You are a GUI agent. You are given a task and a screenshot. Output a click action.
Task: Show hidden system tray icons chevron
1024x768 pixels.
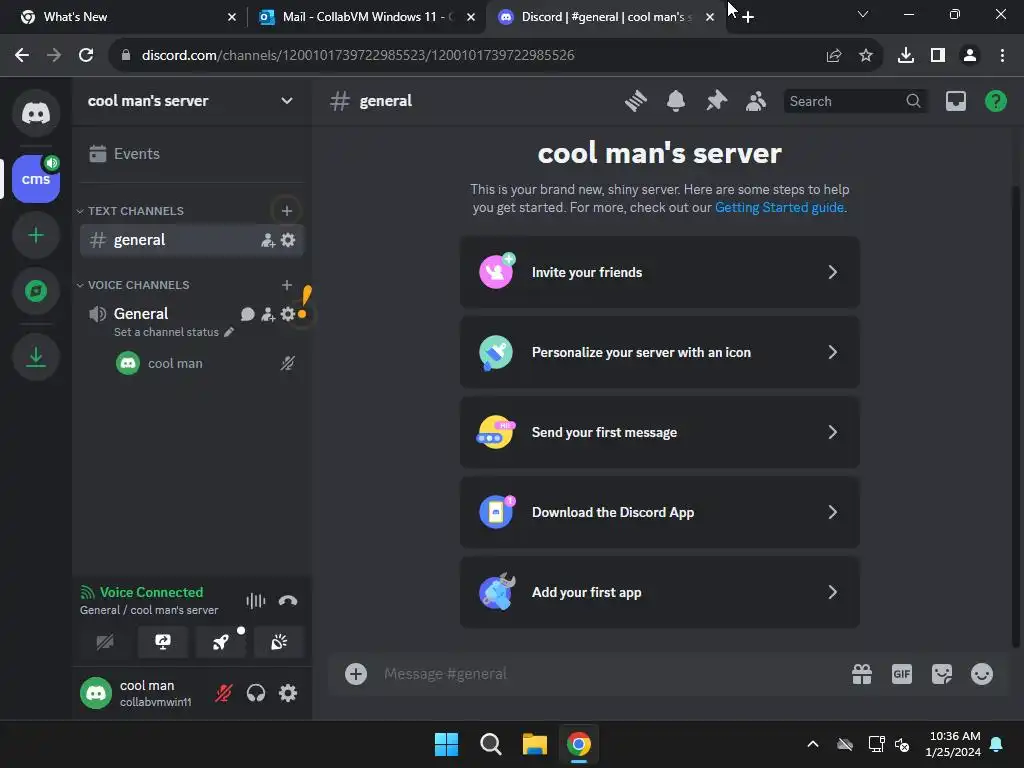tap(813, 744)
